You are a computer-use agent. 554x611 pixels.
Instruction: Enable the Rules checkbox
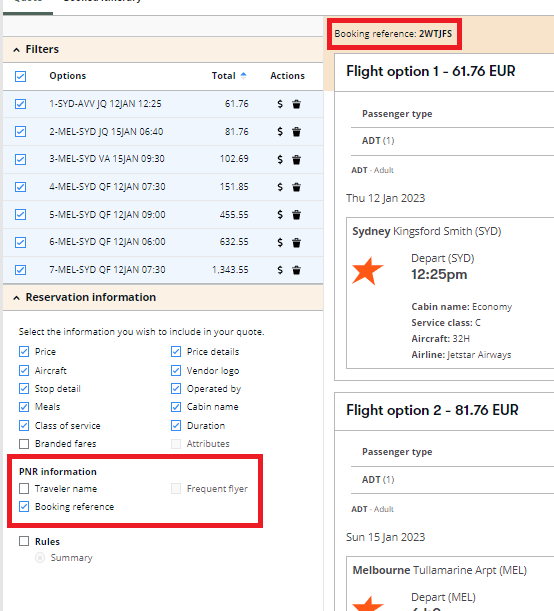pyautogui.click(x=24, y=541)
